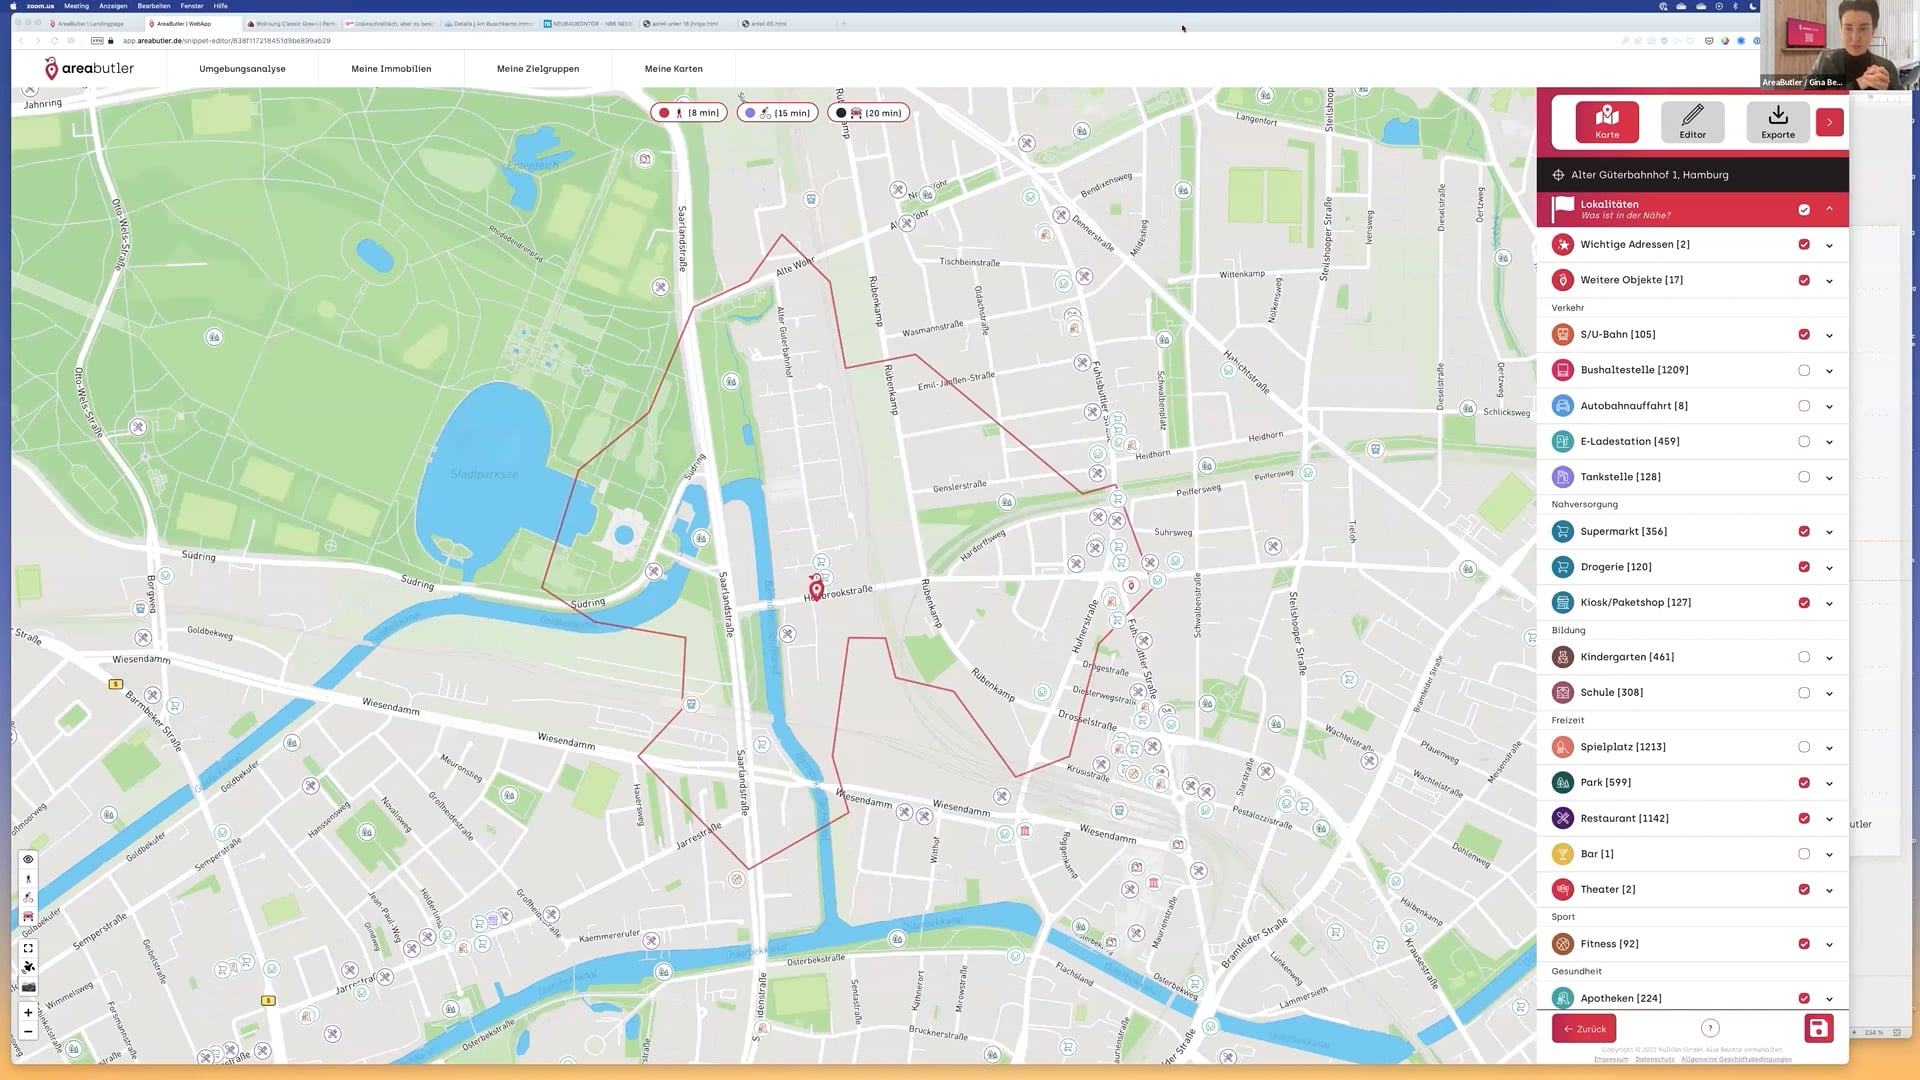Enable Tankstelle checkbox
This screenshot has width=1920, height=1080.
tap(1804, 477)
